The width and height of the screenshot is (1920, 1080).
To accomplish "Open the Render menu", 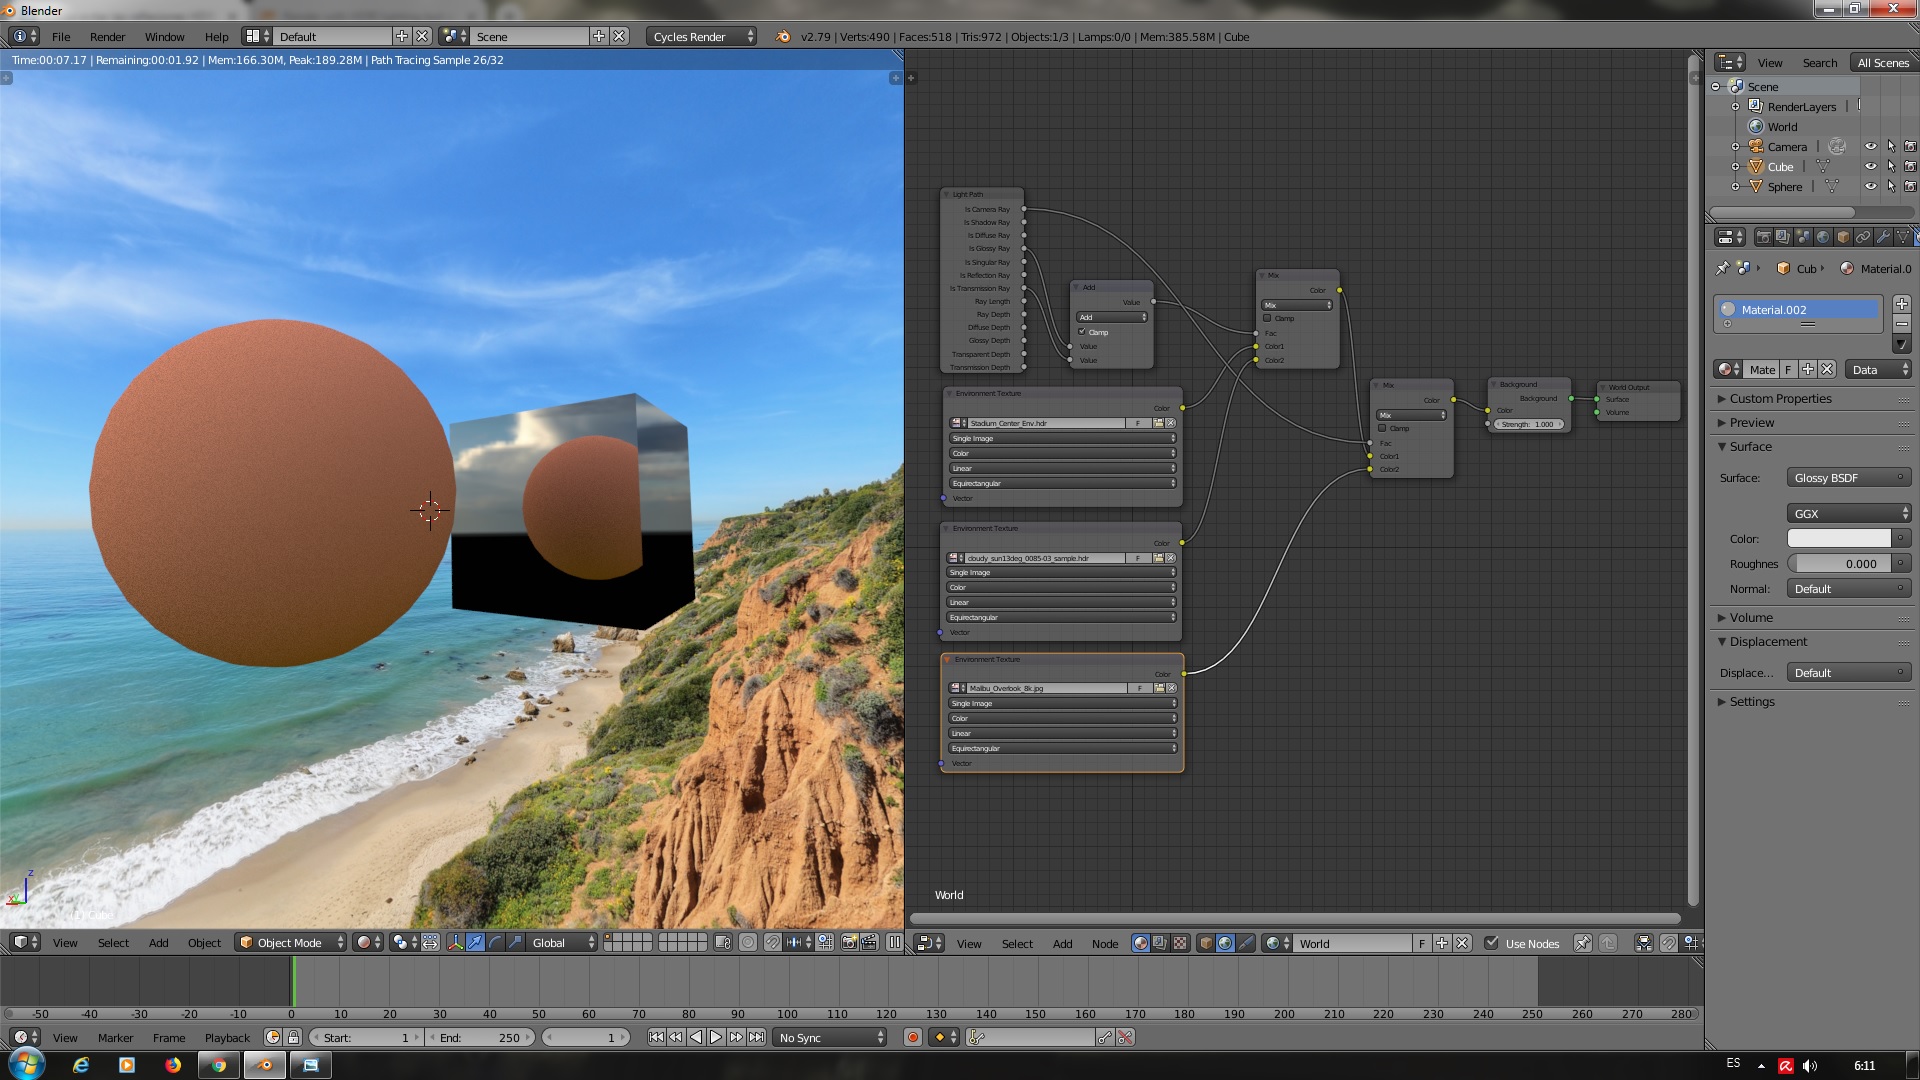I will click(107, 36).
